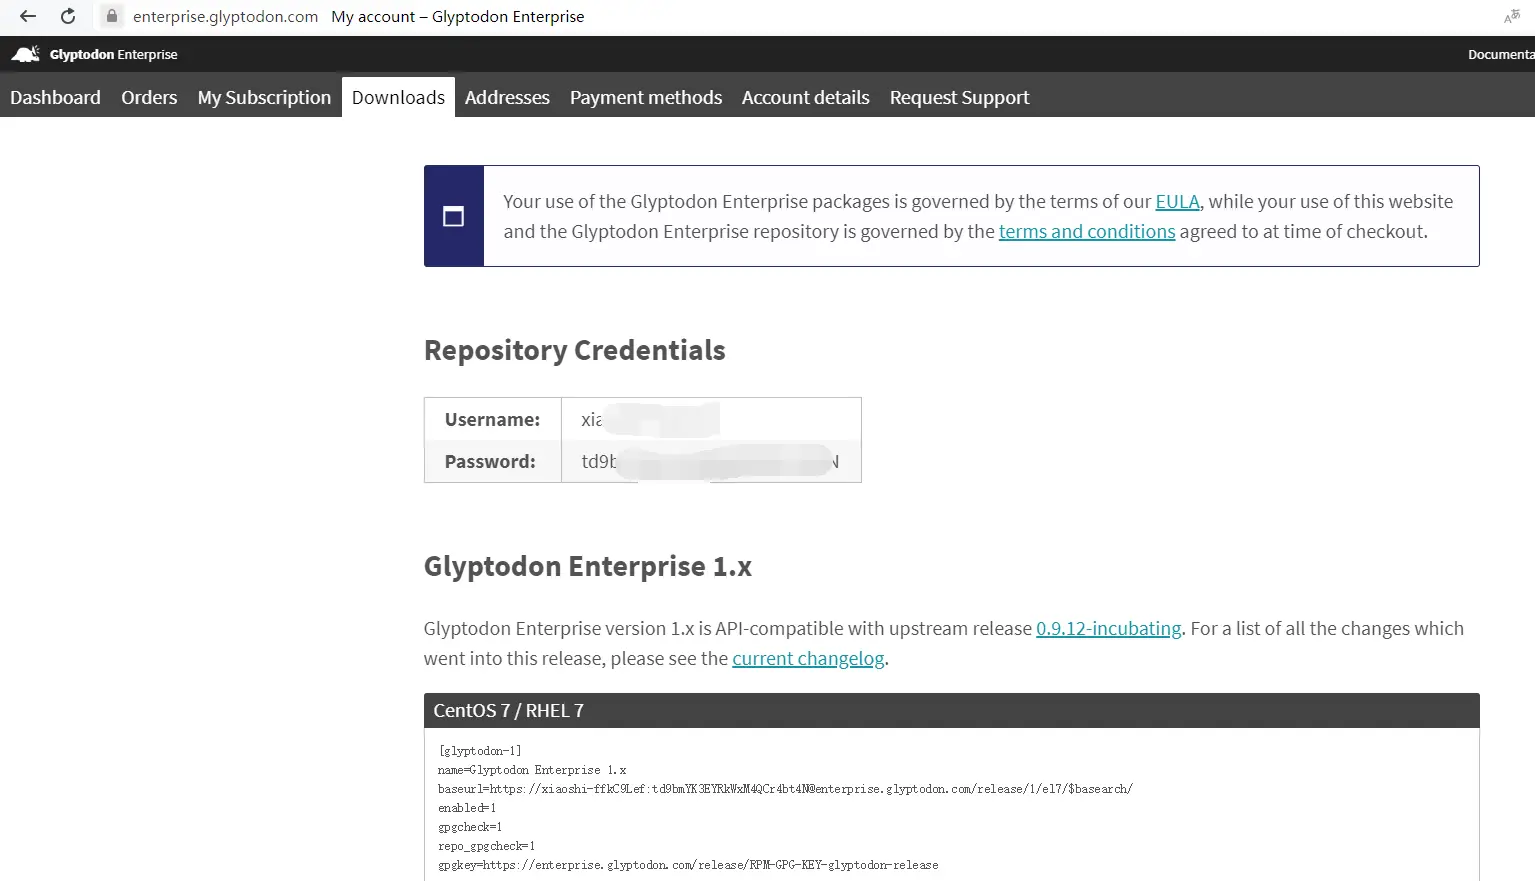This screenshot has height=881, width=1535.
Task: Click the Documentation link in header
Action: pos(1501,54)
